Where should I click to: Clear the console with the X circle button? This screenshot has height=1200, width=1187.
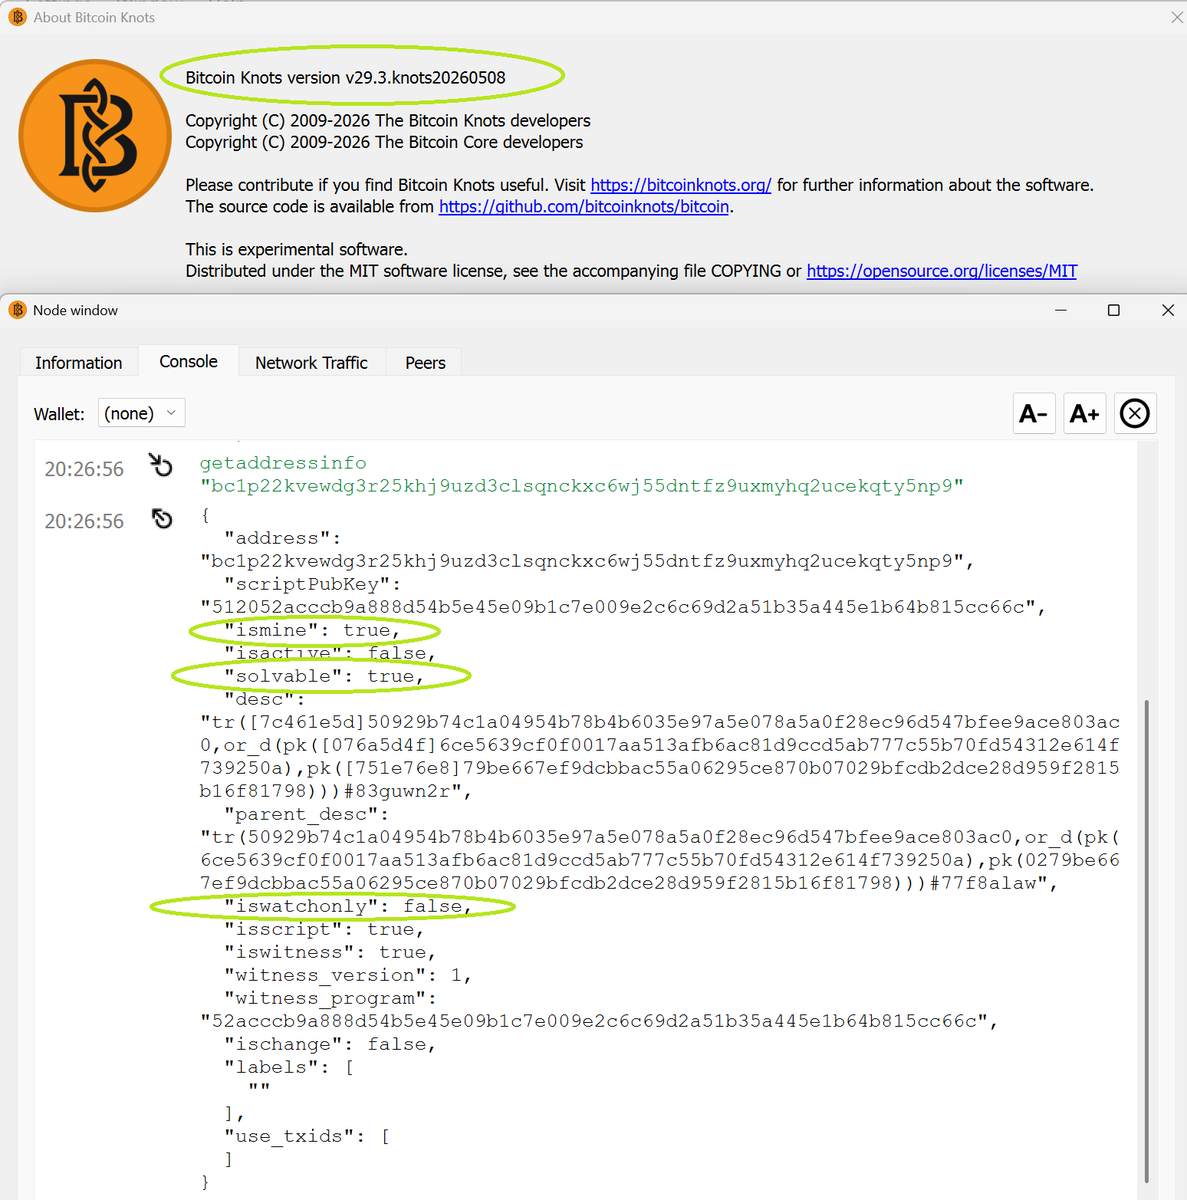1135,413
